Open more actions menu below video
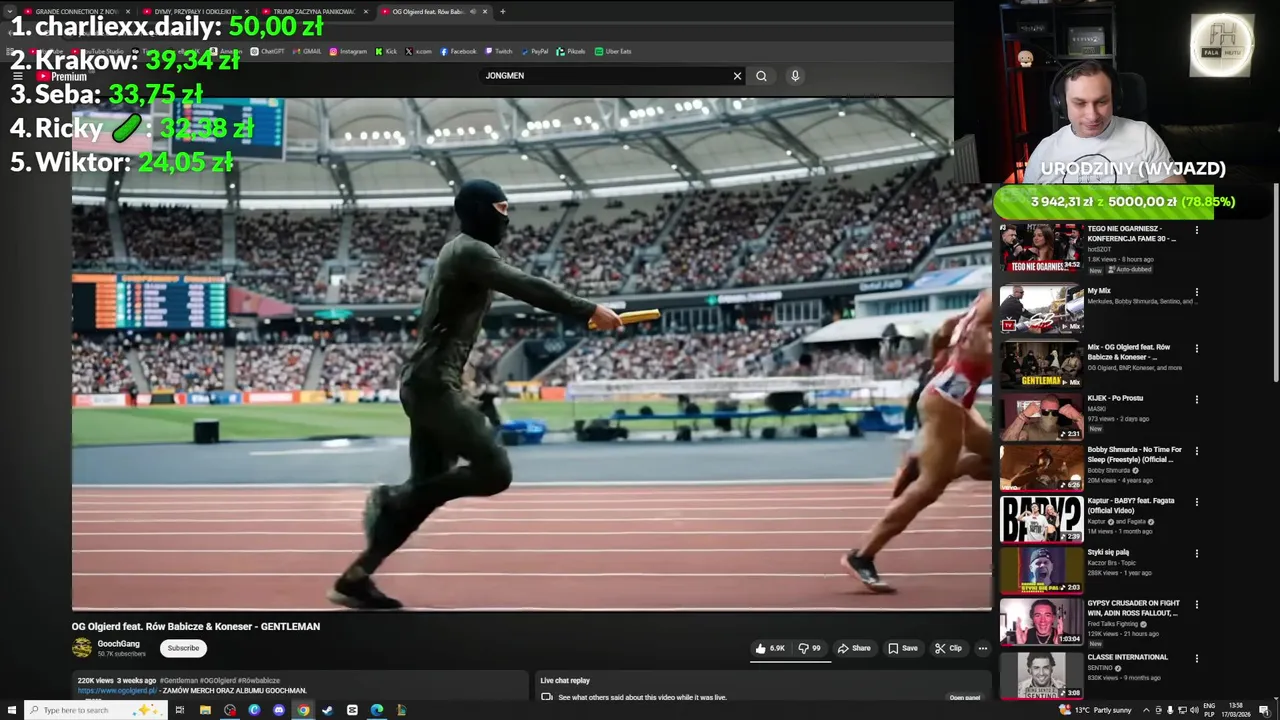Viewport: 1280px width, 720px height. (x=982, y=648)
